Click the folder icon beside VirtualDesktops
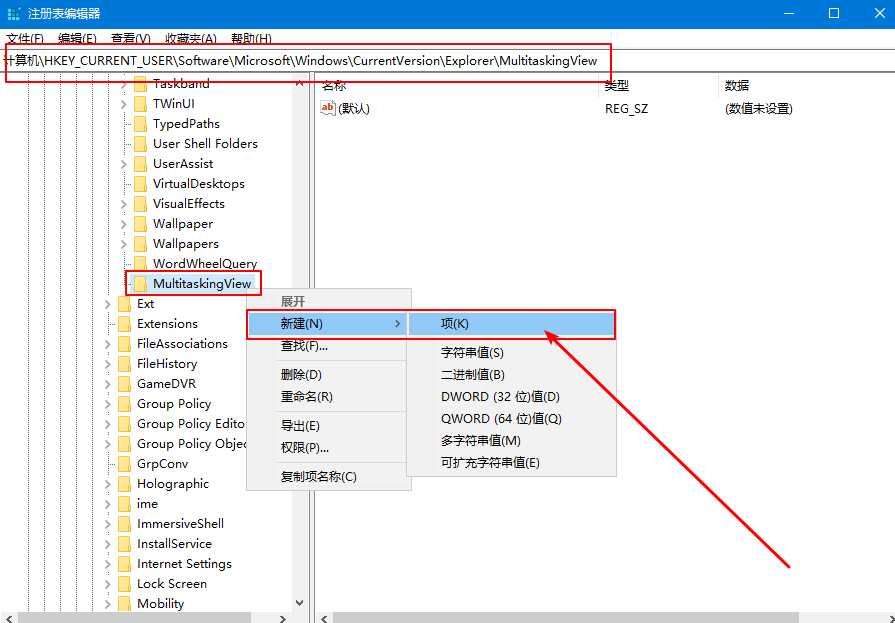Image resolution: width=895 pixels, height=623 pixels. (140, 184)
